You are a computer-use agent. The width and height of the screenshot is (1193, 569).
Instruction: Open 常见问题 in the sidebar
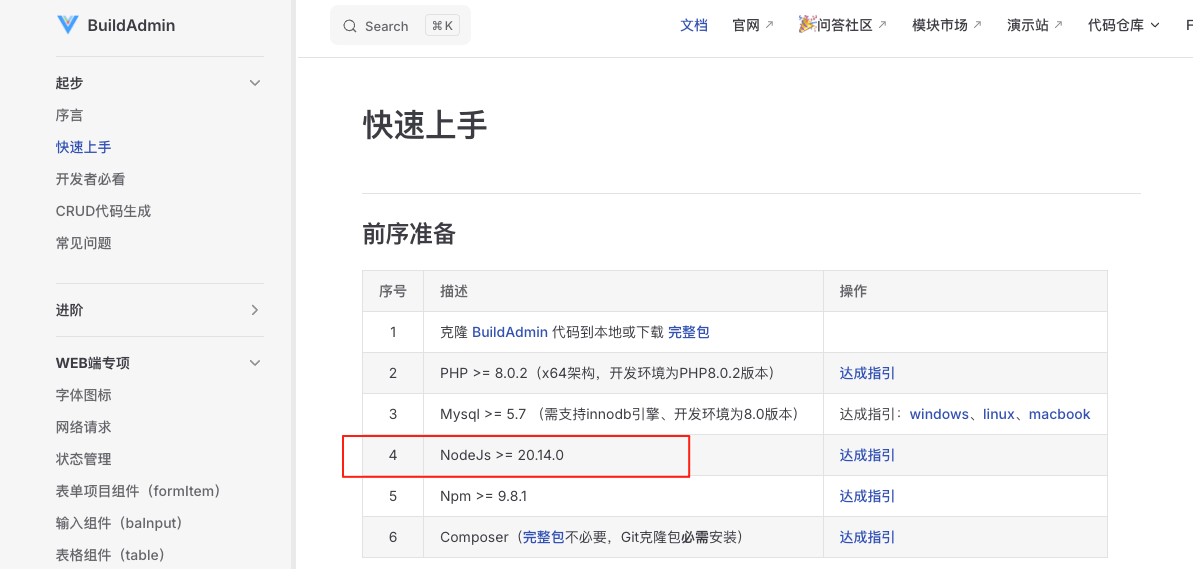84,243
